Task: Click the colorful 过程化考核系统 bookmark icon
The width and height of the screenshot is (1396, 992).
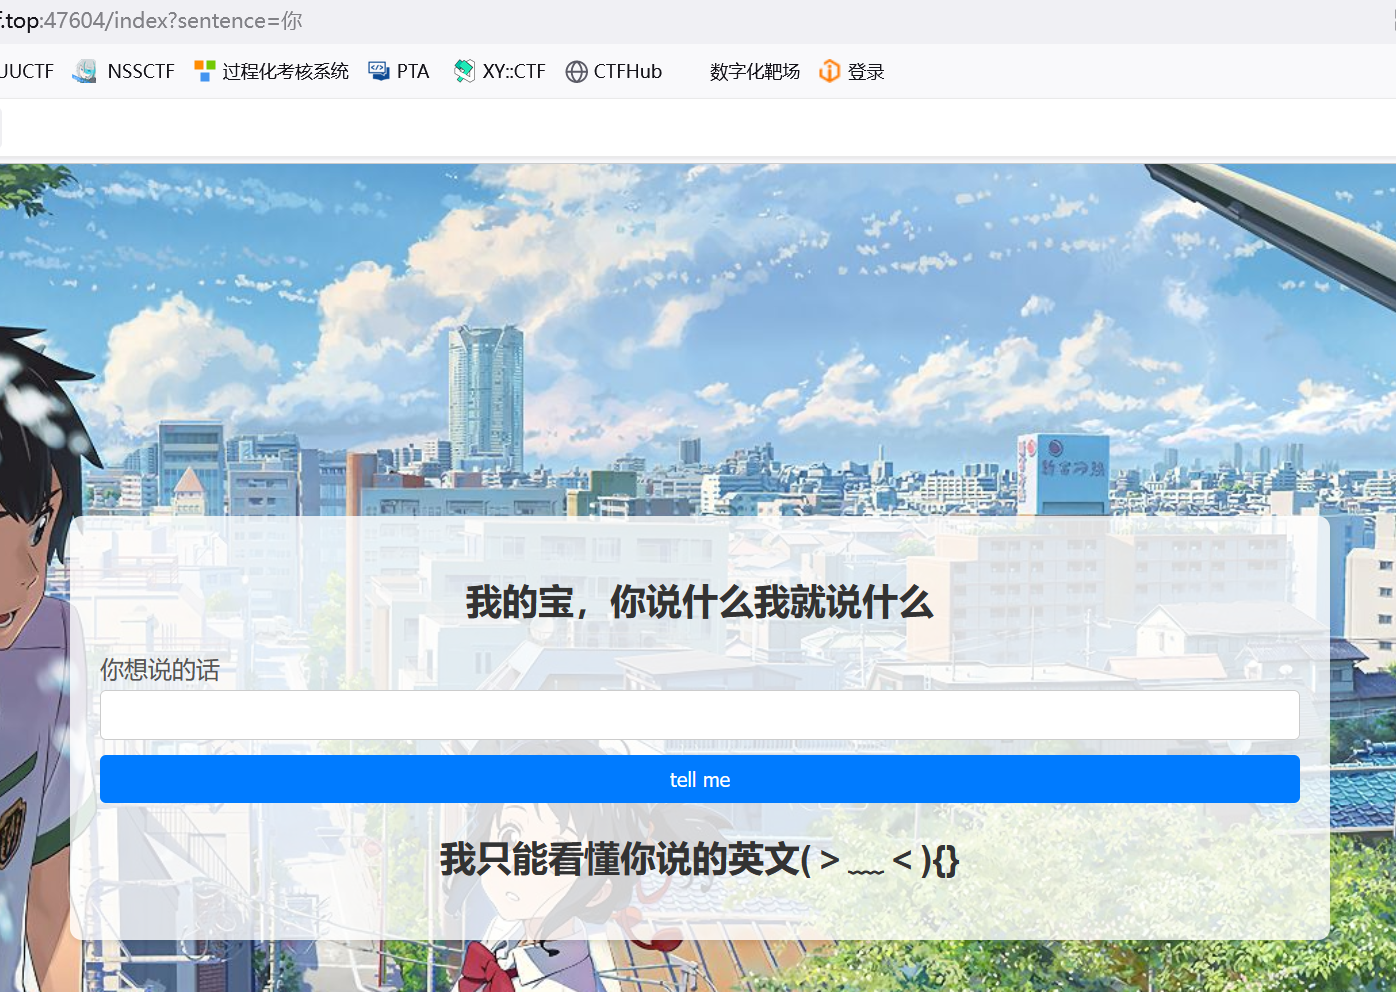Action: (x=205, y=71)
